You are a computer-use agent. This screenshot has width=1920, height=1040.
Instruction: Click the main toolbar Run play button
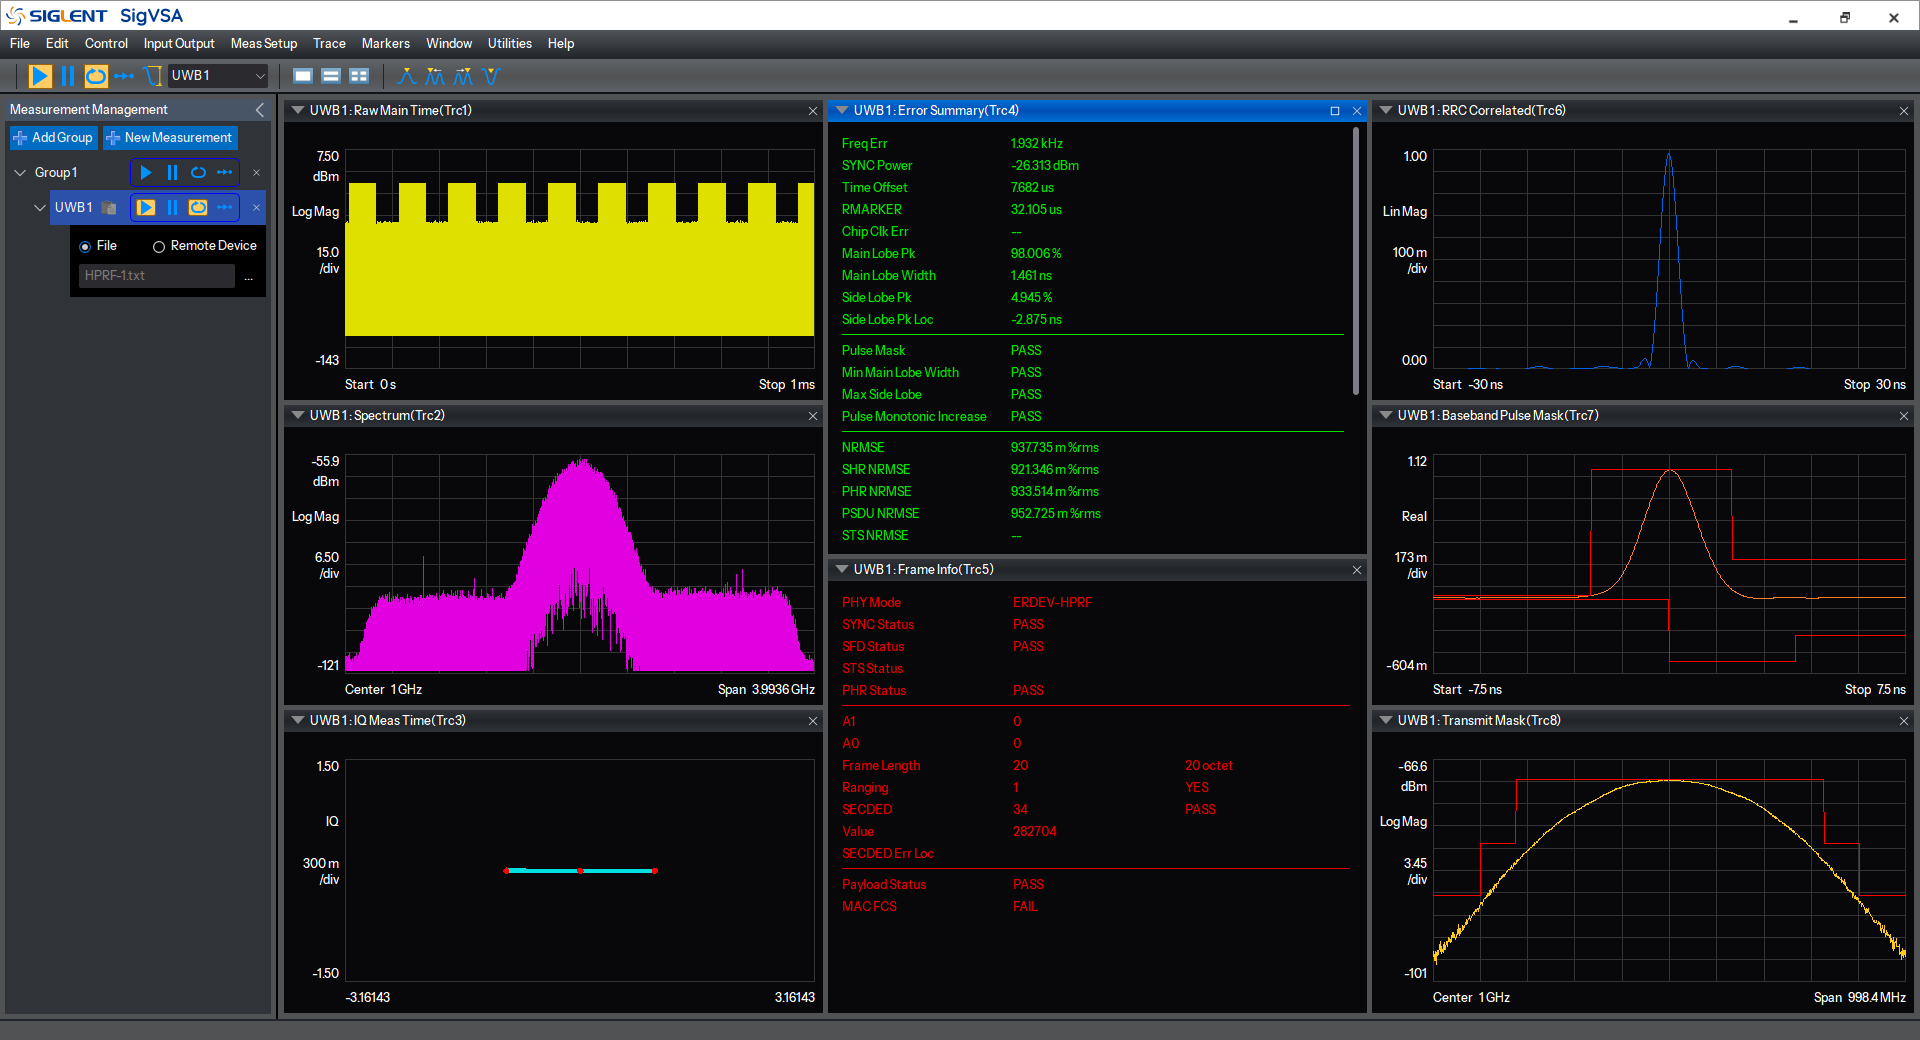[x=40, y=76]
